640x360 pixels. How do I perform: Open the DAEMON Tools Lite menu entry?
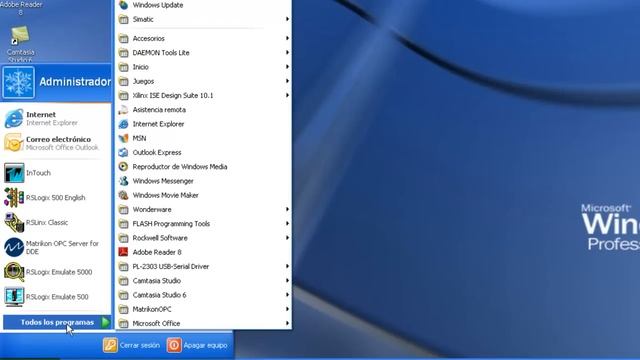(203, 53)
